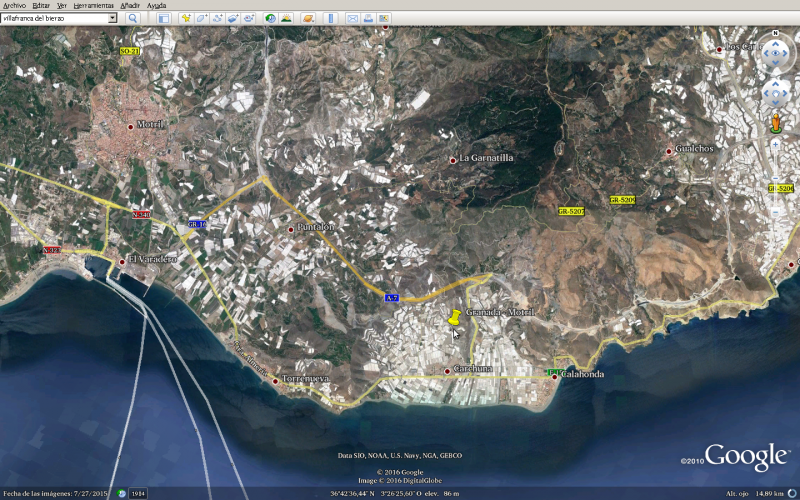
Task: Click the 1984 historical imagery button
Action: click(x=138, y=493)
